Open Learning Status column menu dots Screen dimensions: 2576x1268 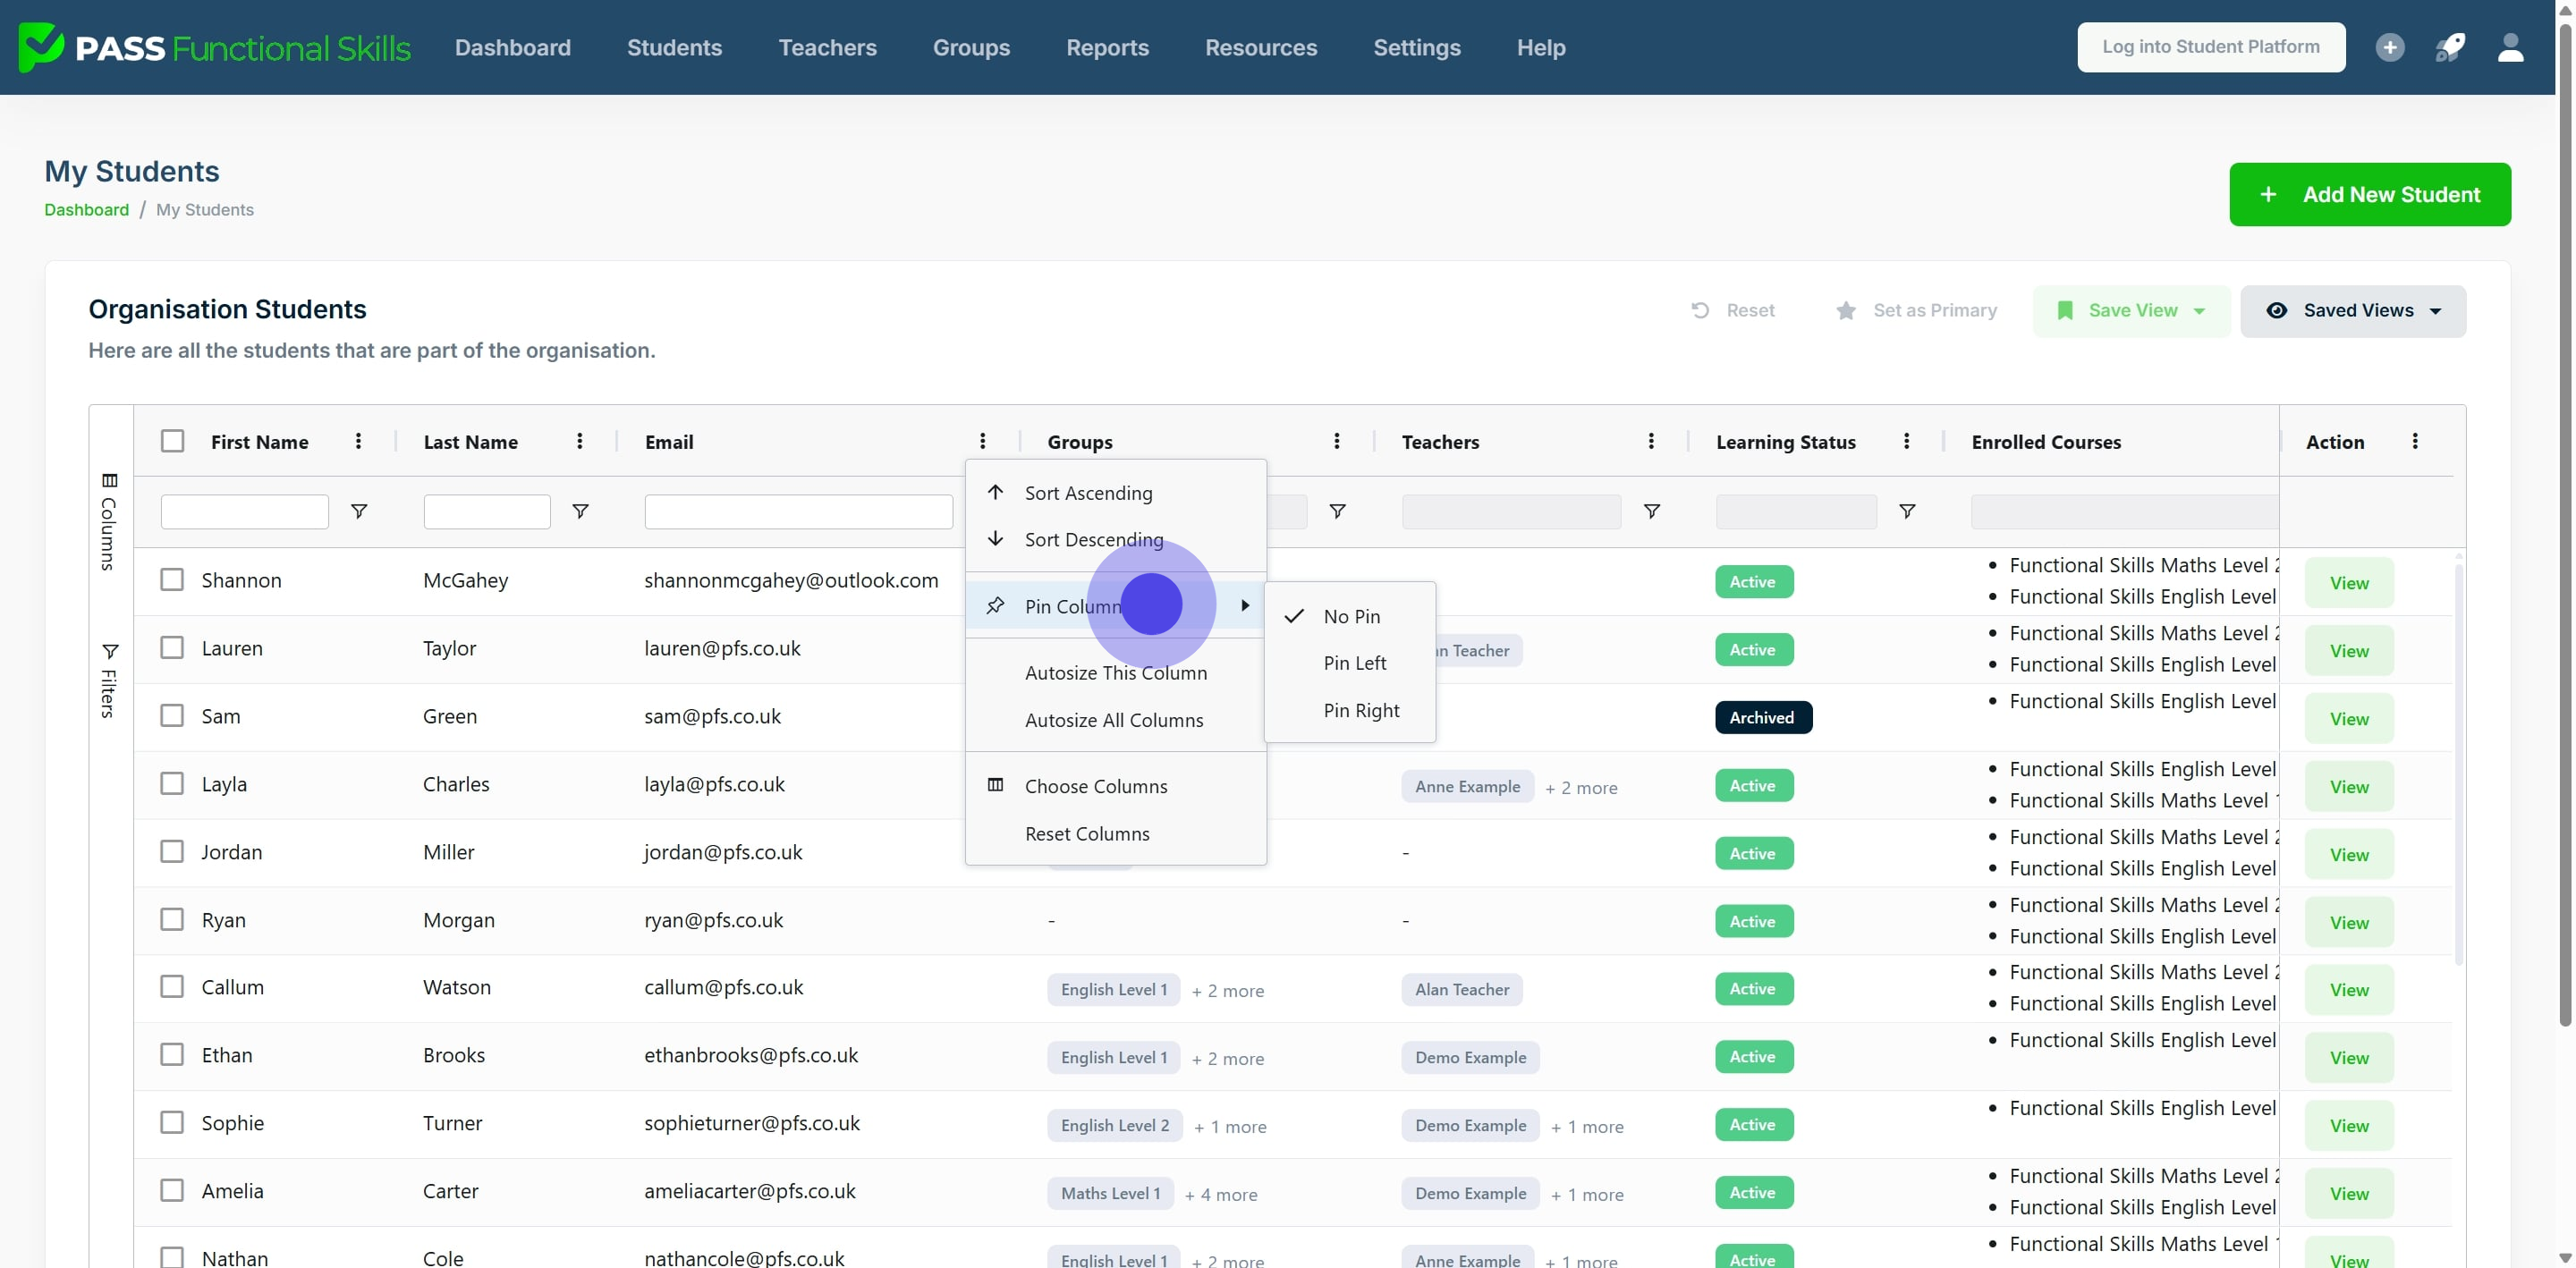[1907, 441]
